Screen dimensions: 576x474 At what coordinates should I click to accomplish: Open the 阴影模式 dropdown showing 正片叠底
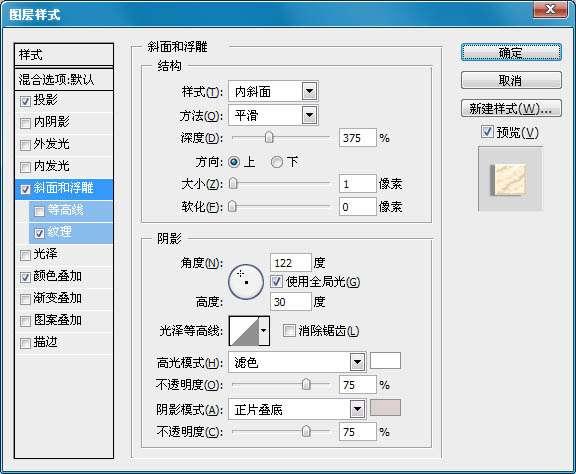point(297,409)
